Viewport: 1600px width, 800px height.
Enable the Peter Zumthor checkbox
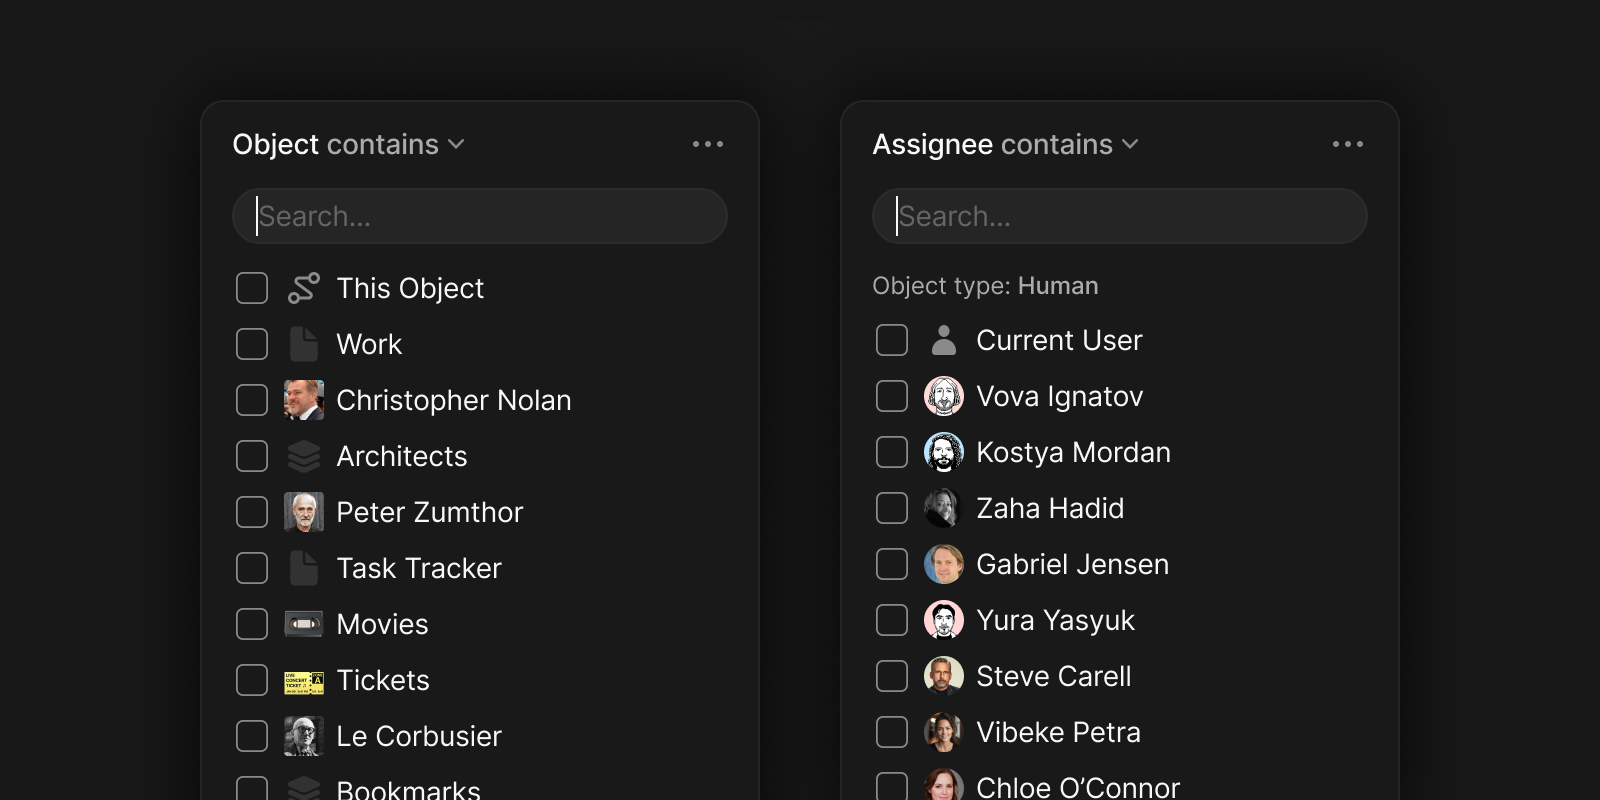(252, 512)
